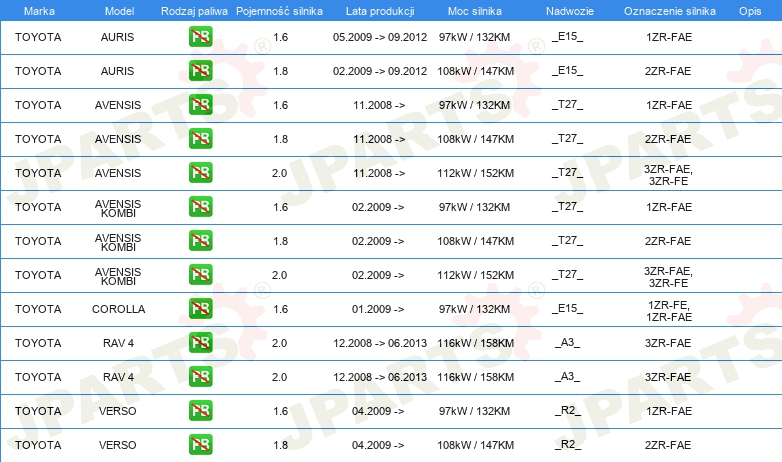Click the Opis column header

750,11
